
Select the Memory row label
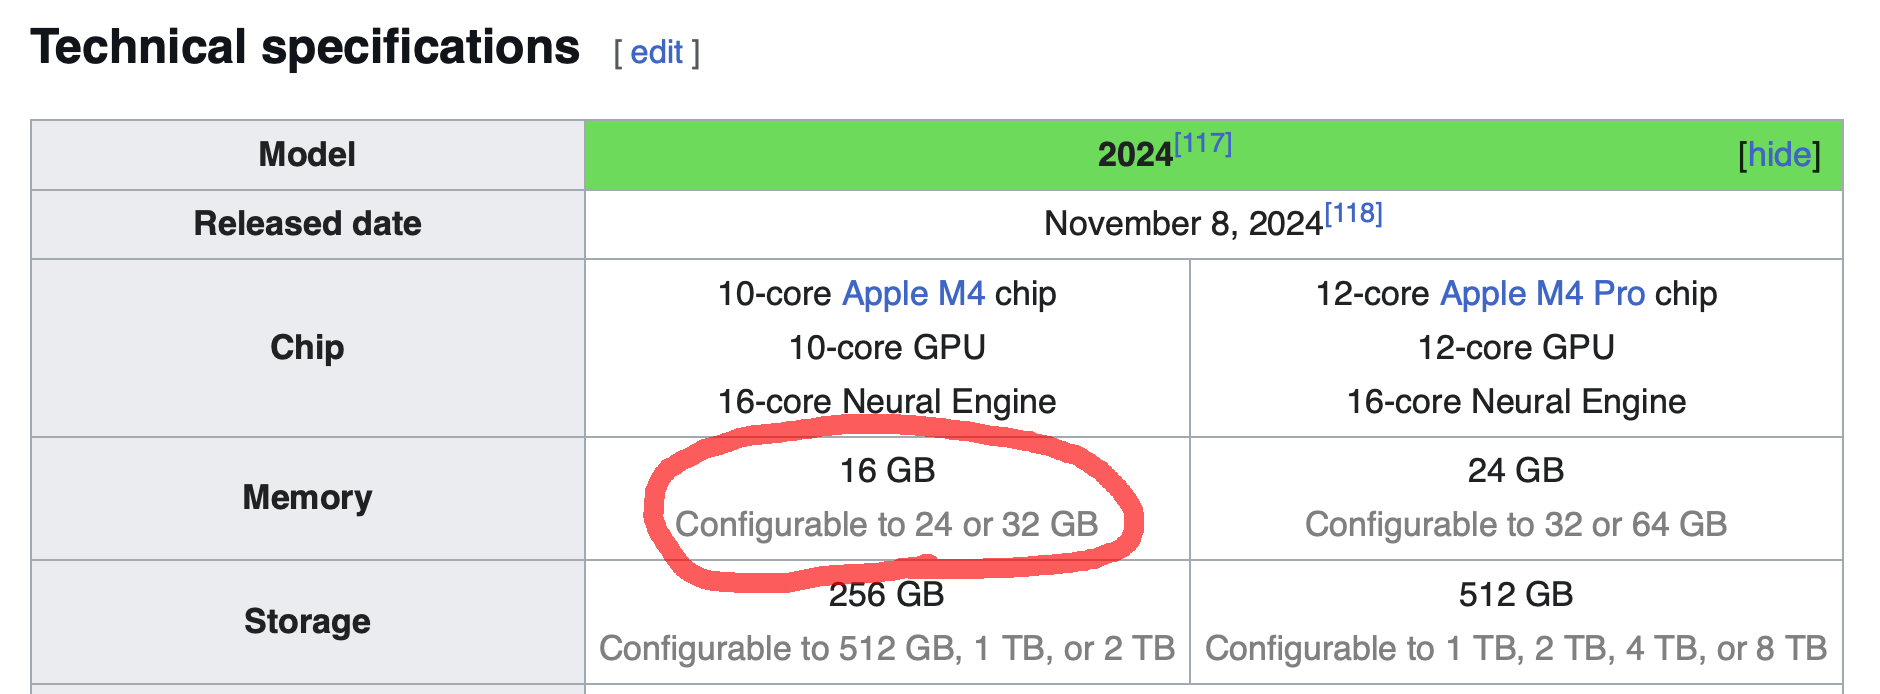[x=306, y=498]
